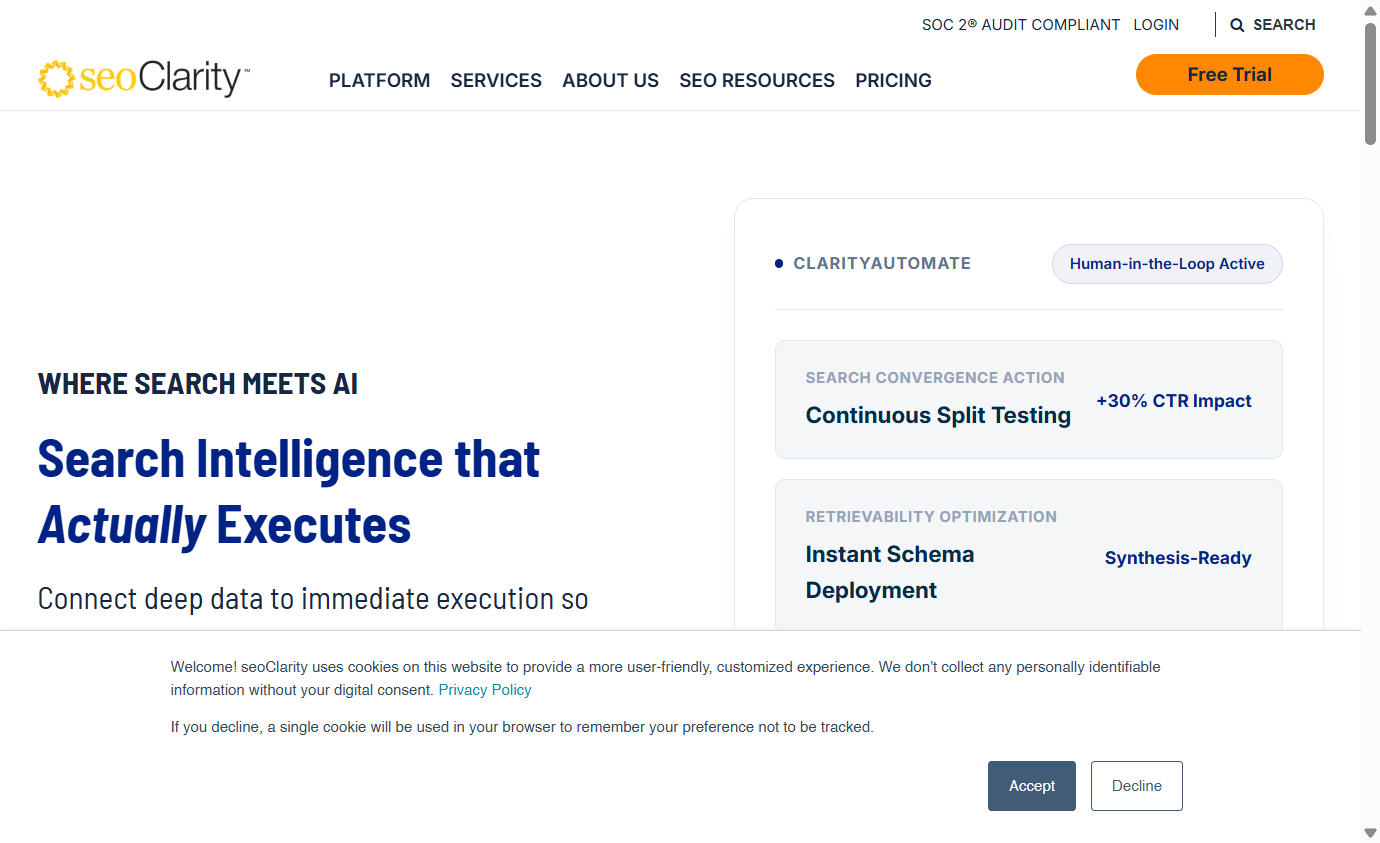Start the Free Trial
1380x843 pixels.
(1230, 75)
